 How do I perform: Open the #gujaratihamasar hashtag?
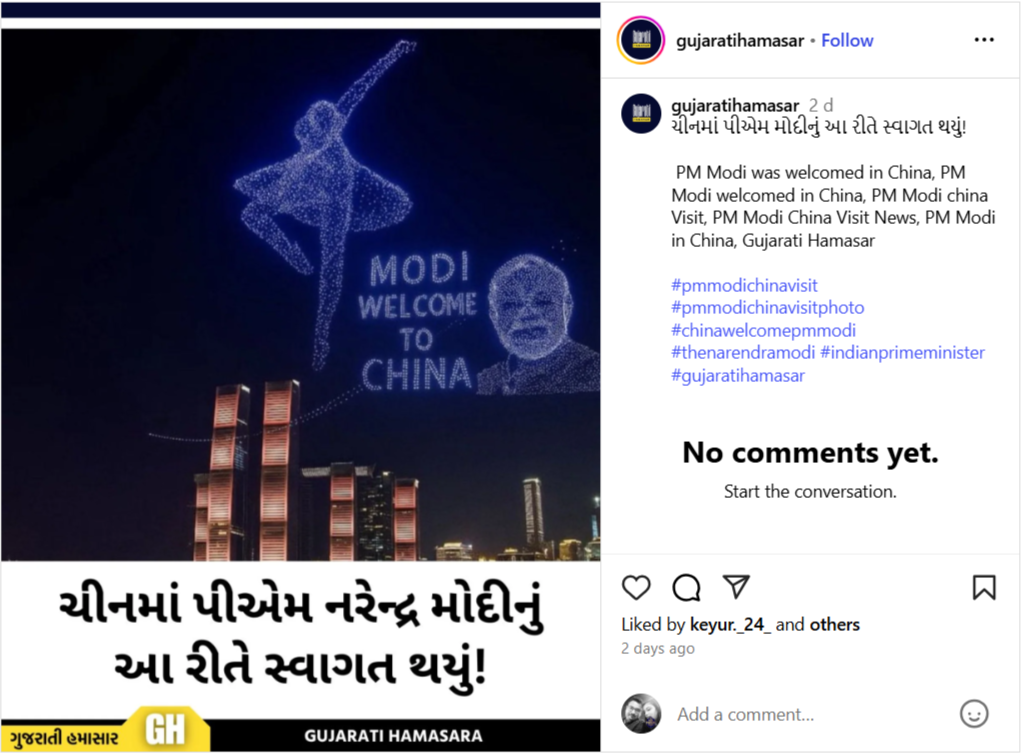738,376
